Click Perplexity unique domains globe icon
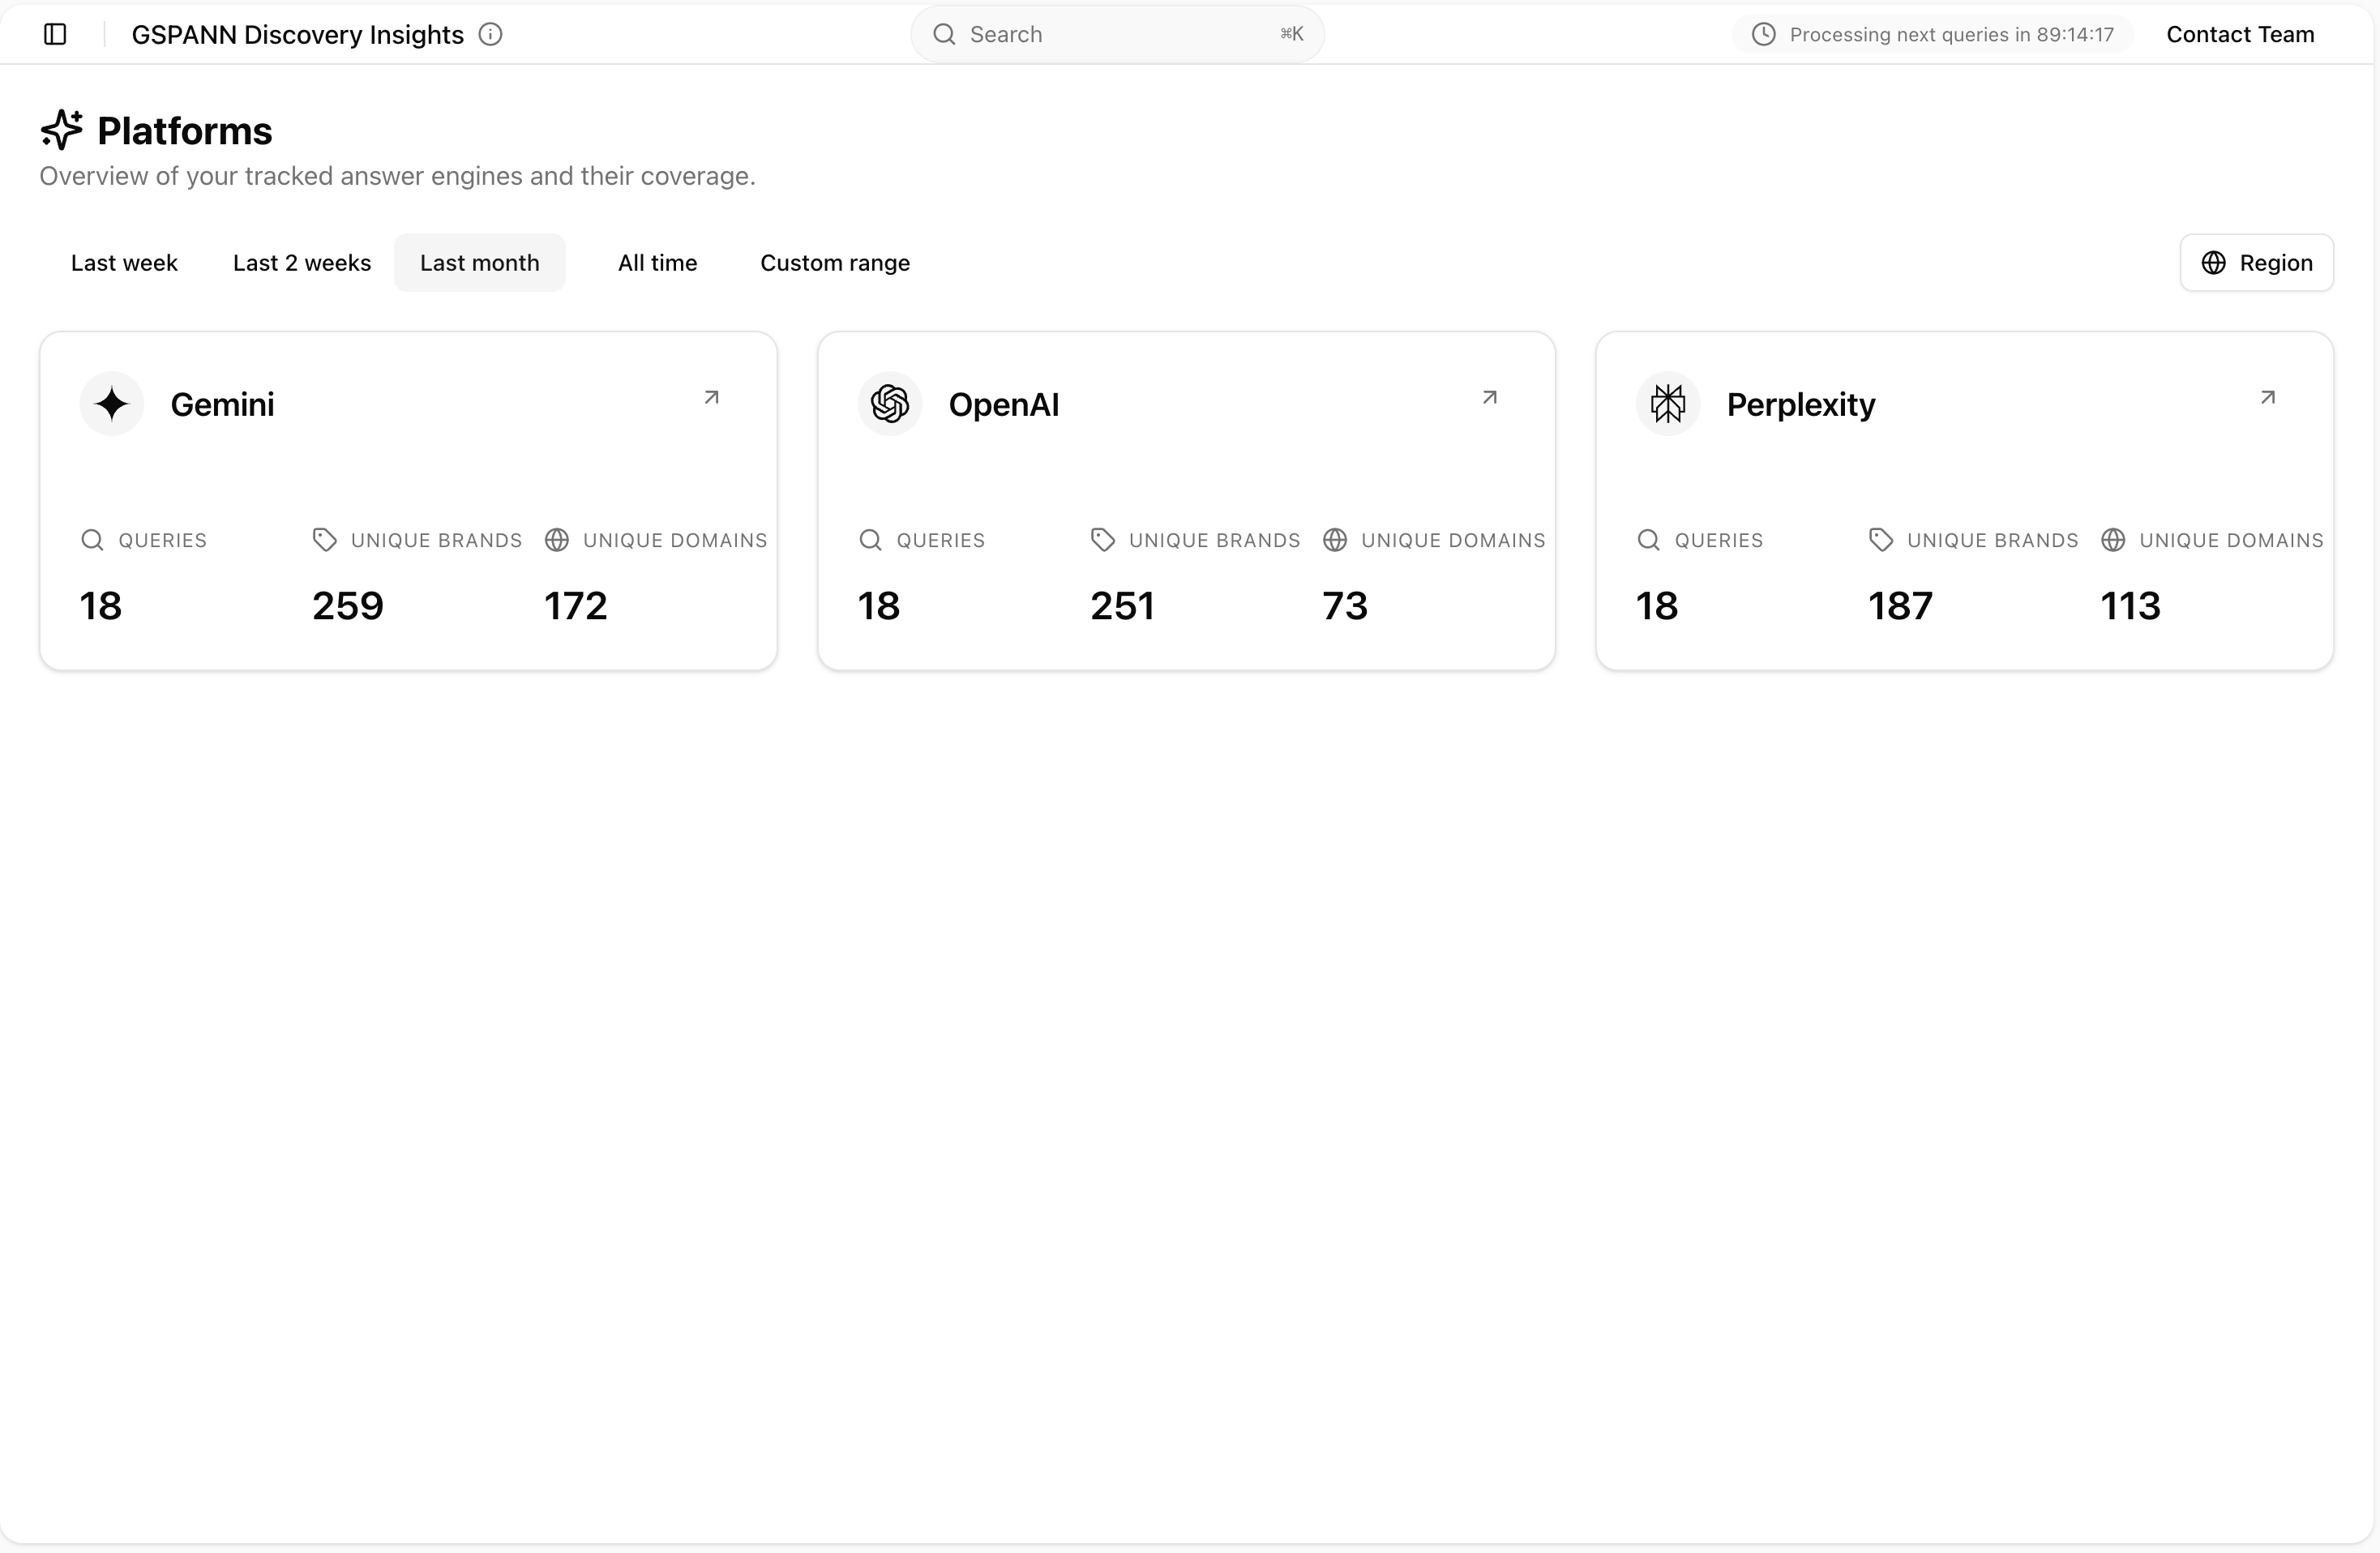This screenshot has height=1553, width=2380. 2113,540
